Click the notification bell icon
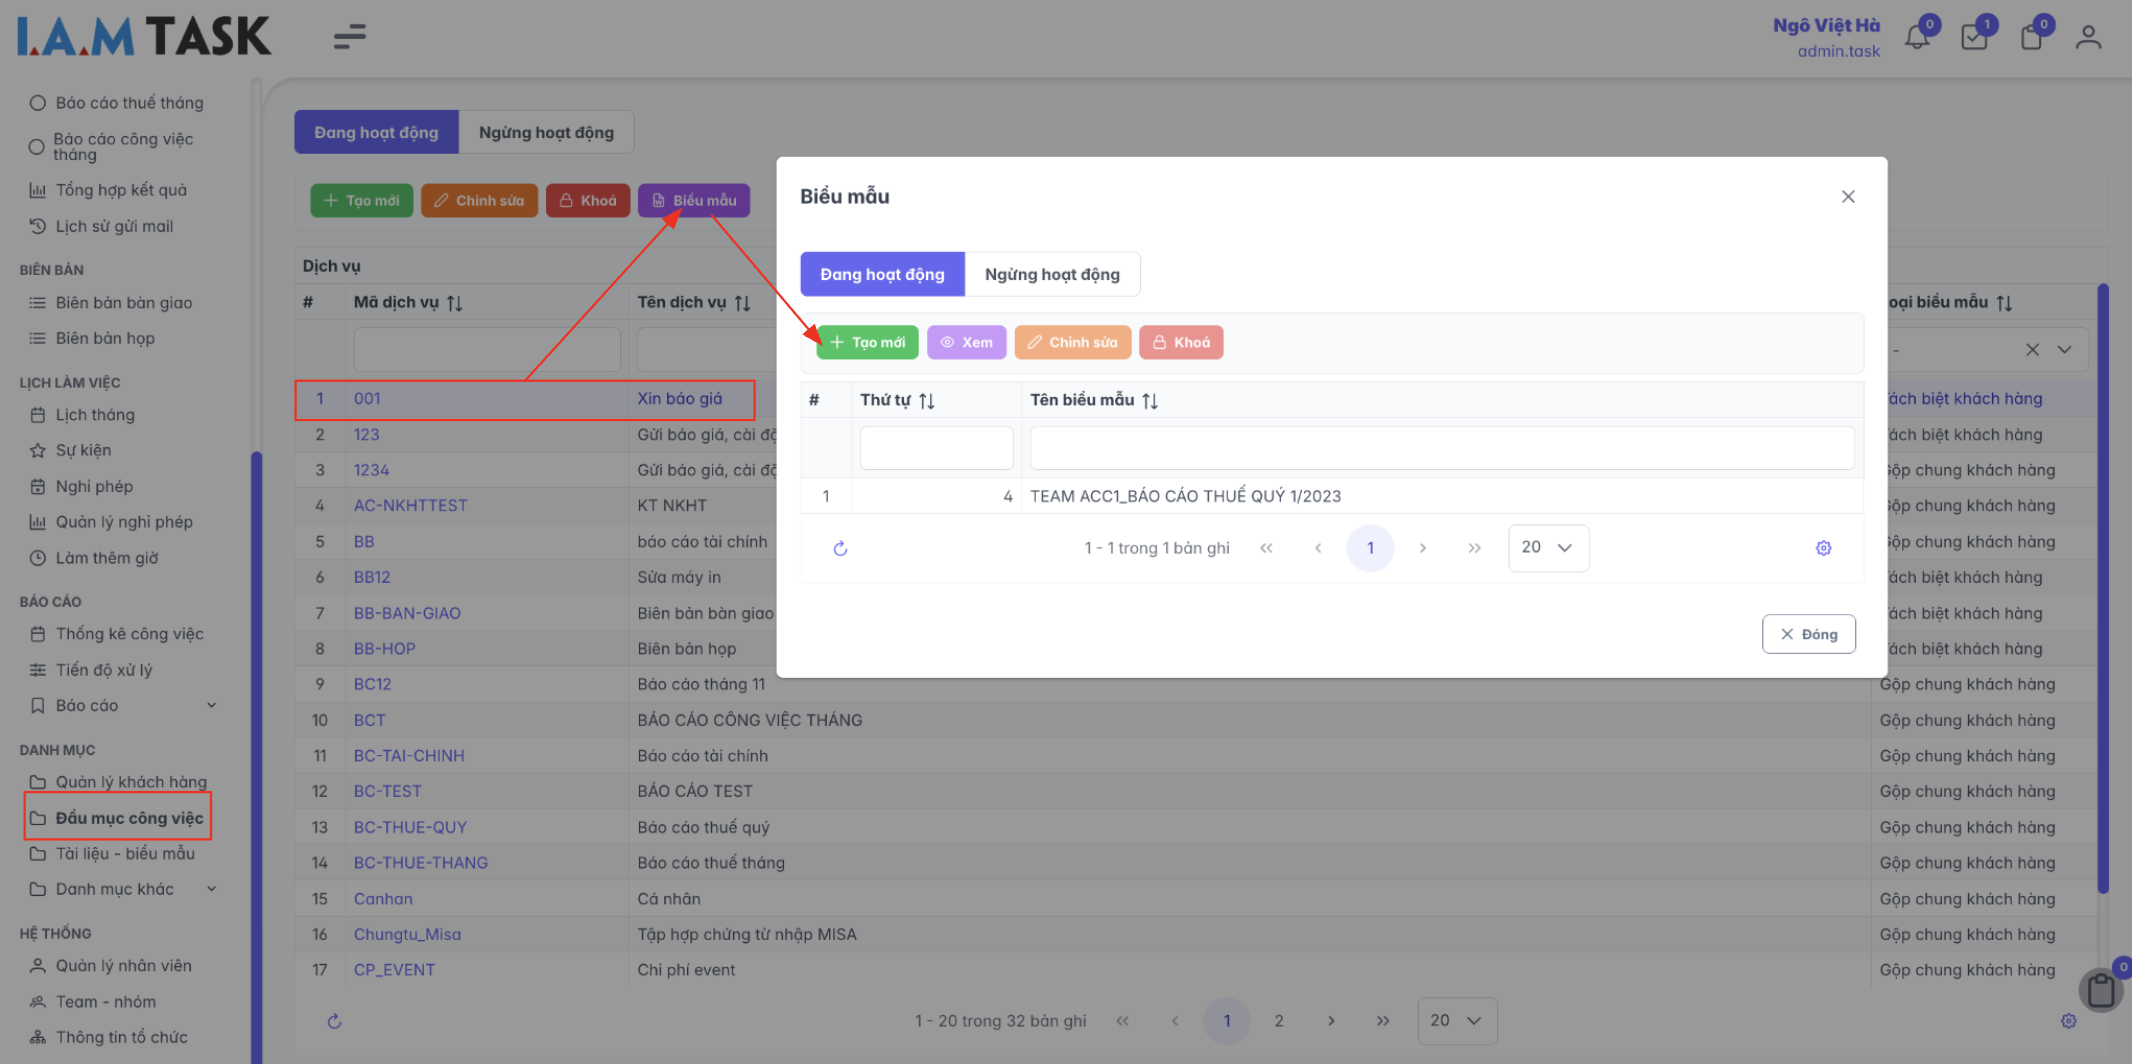The width and height of the screenshot is (2132, 1064). [1917, 38]
